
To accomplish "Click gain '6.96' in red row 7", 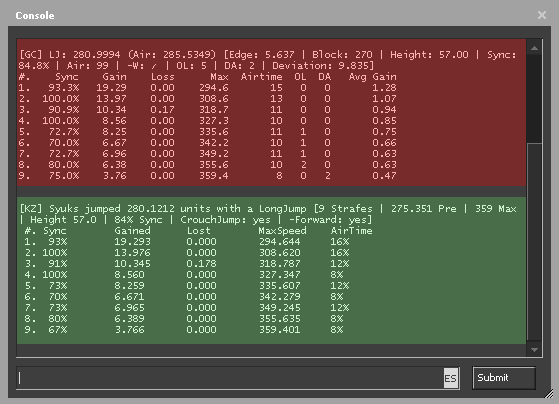I will coord(114,154).
